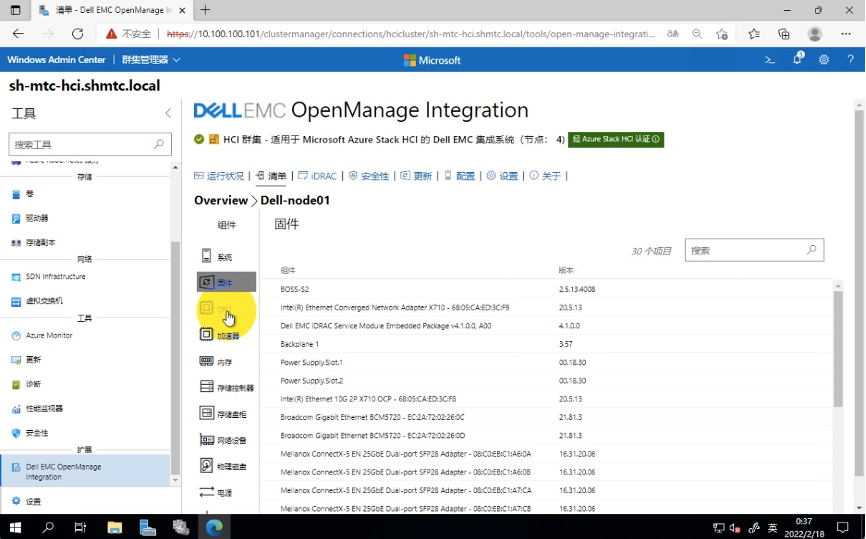
Task: Open the 系统 component icon
Action: pyautogui.click(x=206, y=256)
